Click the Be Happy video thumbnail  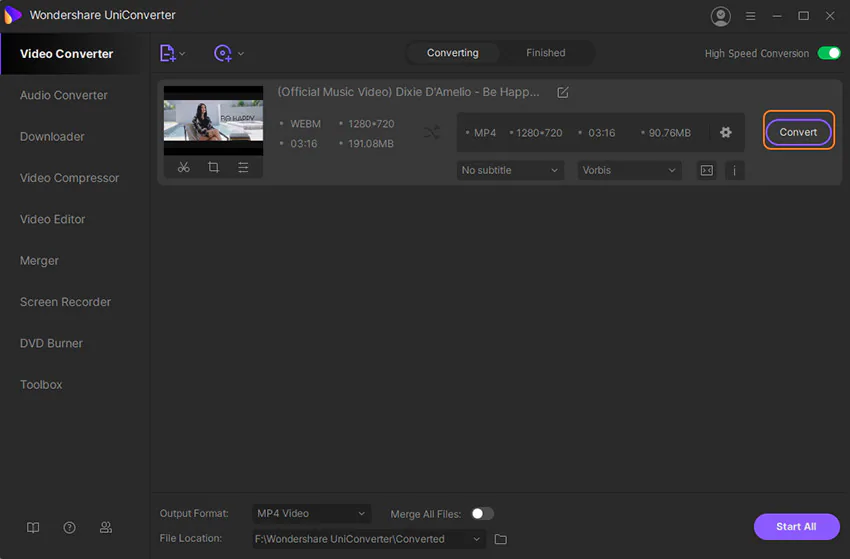point(214,120)
